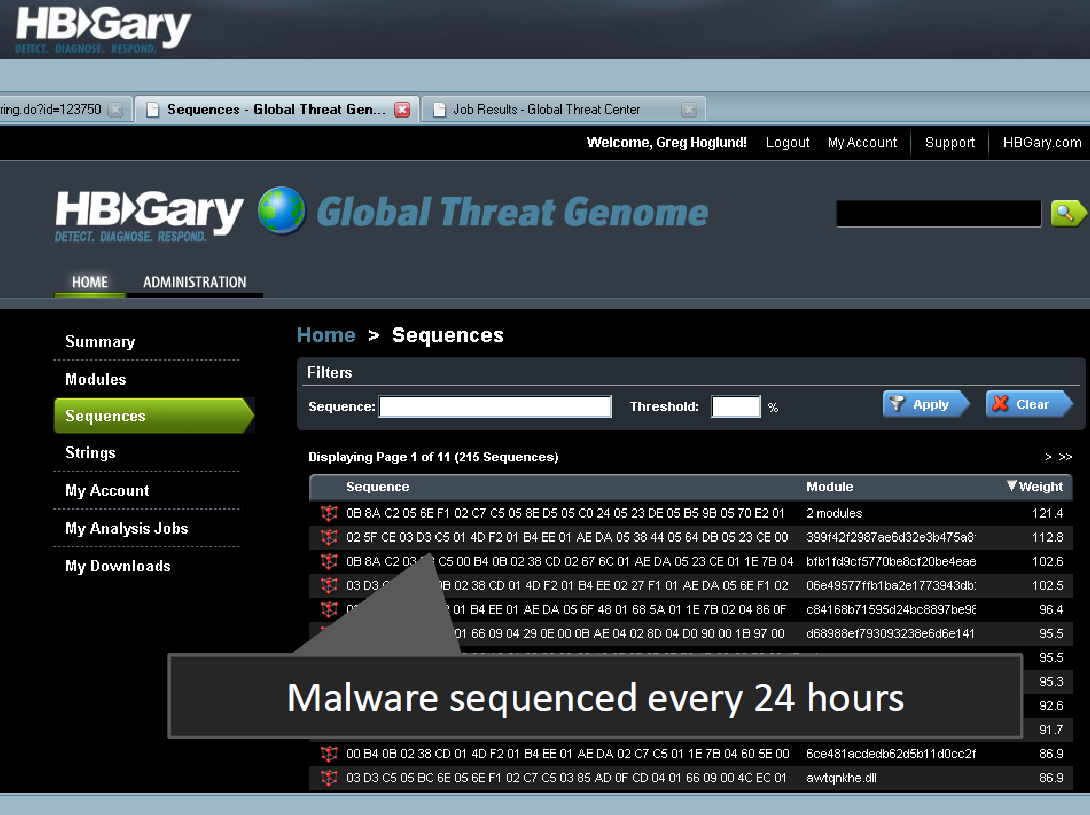The width and height of the screenshot is (1090, 815).
Task: Click malware icon on 6ce481acdedb row
Action: pos(330,754)
